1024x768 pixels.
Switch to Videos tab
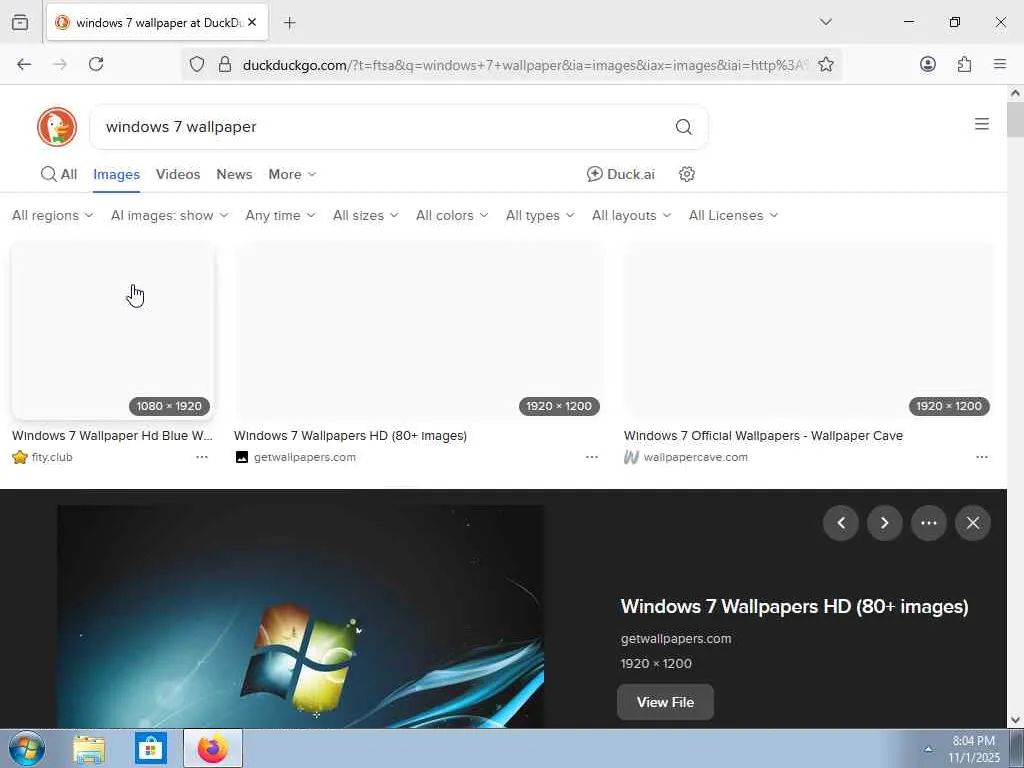[178, 174]
